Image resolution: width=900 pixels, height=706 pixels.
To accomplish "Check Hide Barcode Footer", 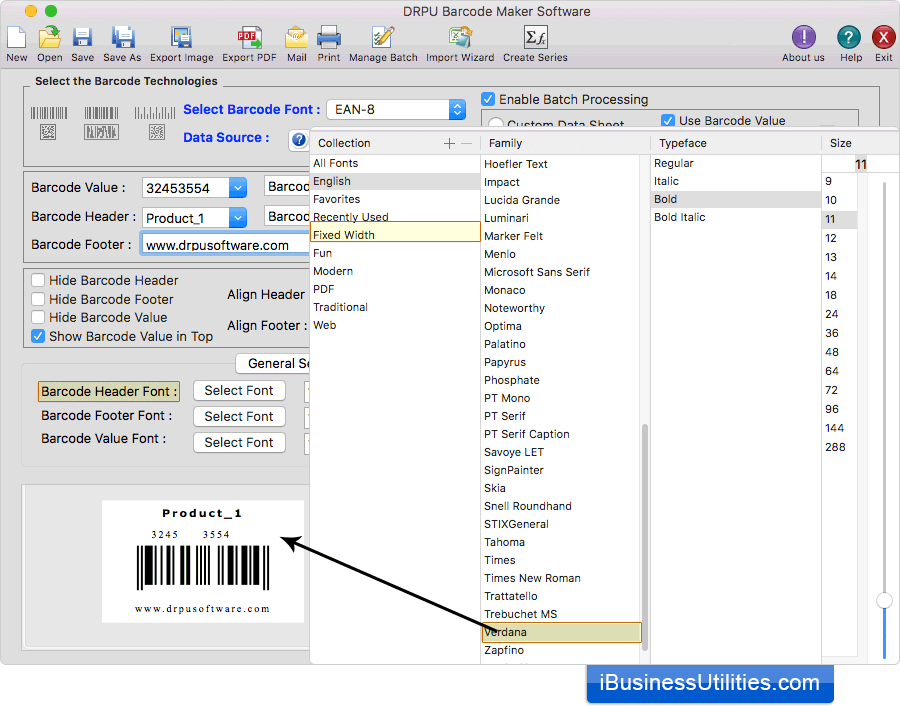I will coord(38,299).
